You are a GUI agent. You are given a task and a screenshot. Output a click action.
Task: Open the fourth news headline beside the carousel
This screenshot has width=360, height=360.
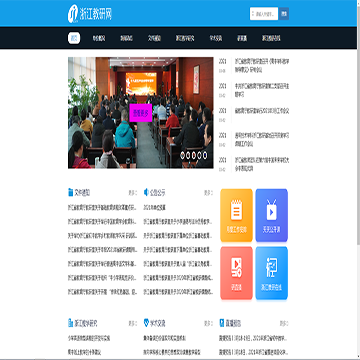262,140
